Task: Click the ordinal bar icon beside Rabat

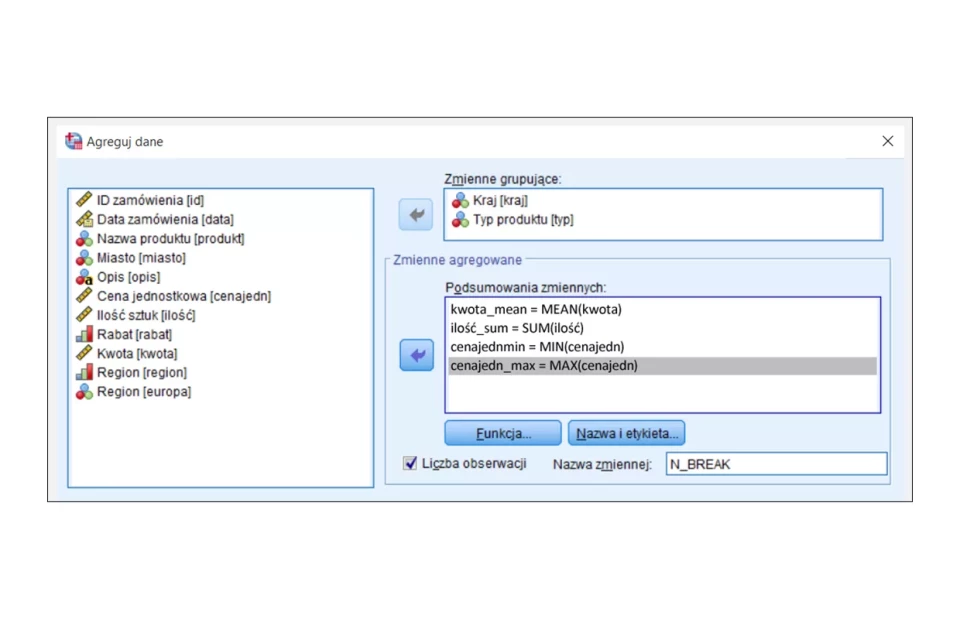Action: click(x=84, y=334)
